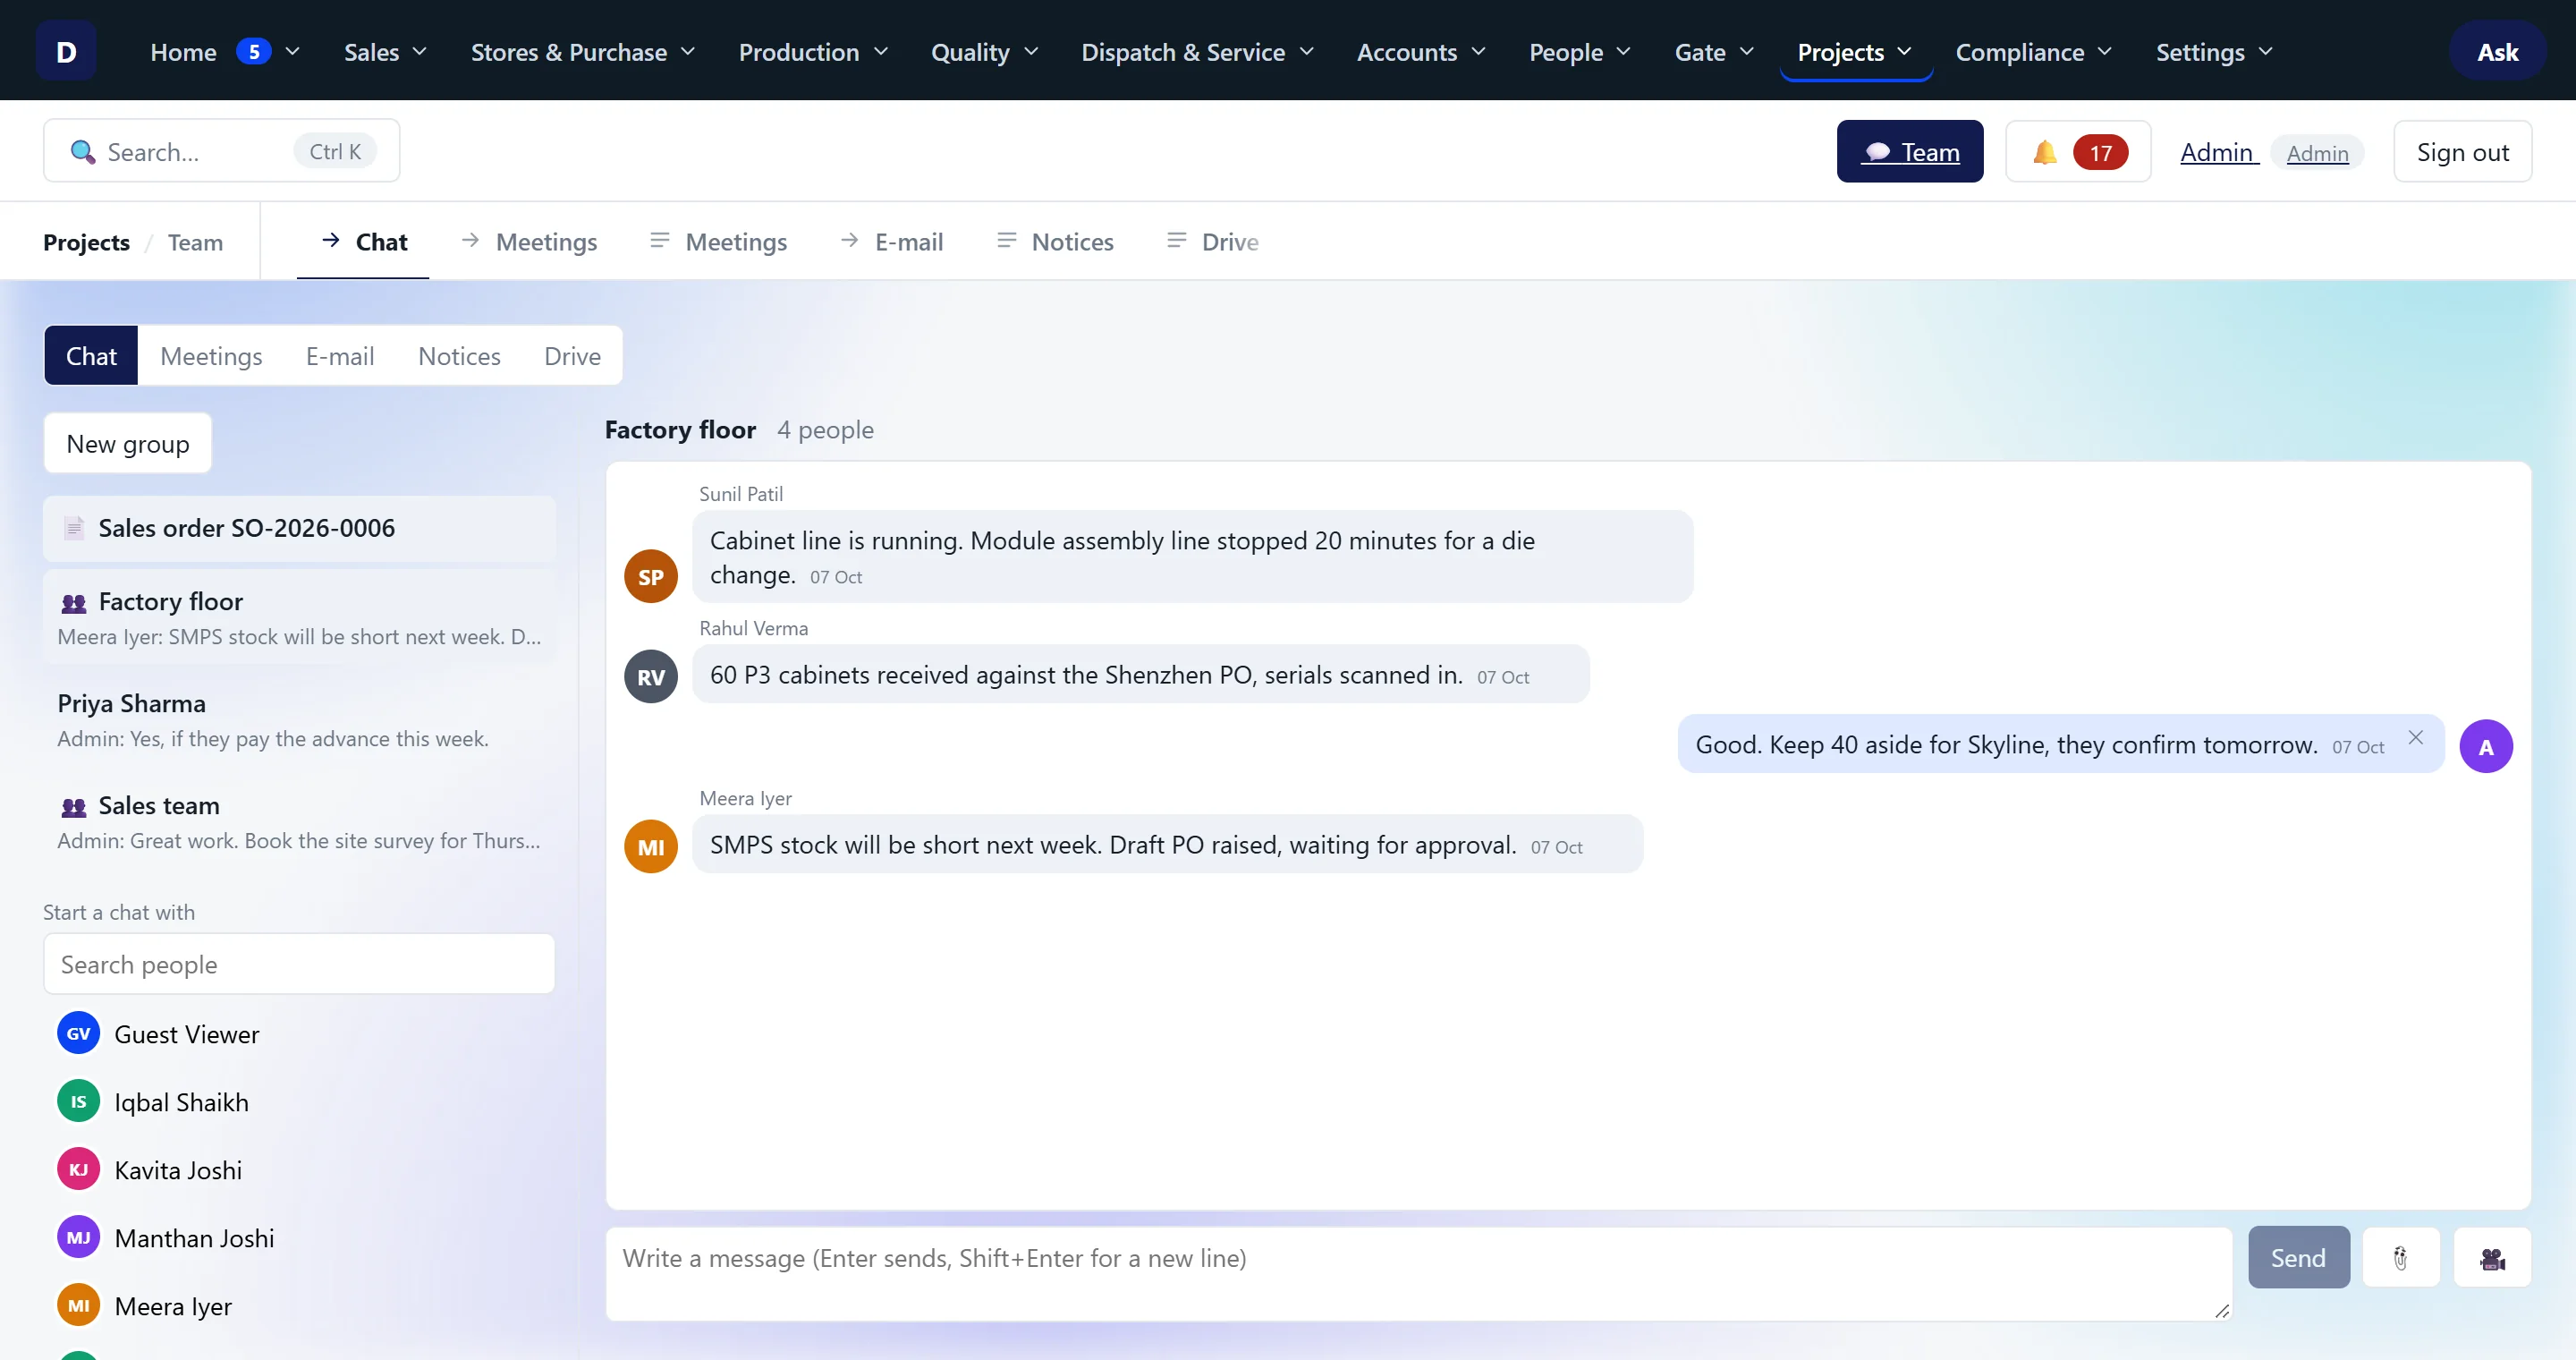Open the Gate dropdown
Viewport: 2576px width, 1360px height.
pos(1714,51)
